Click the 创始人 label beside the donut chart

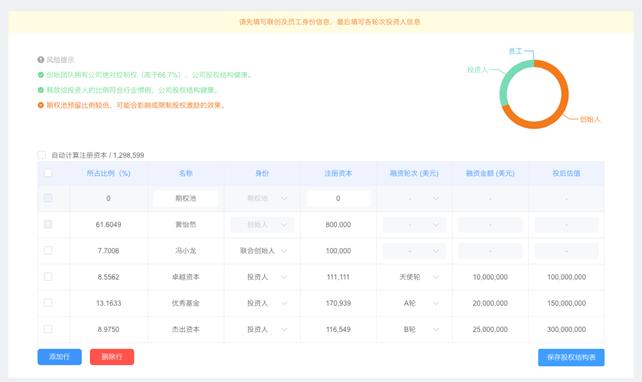tap(590, 119)
